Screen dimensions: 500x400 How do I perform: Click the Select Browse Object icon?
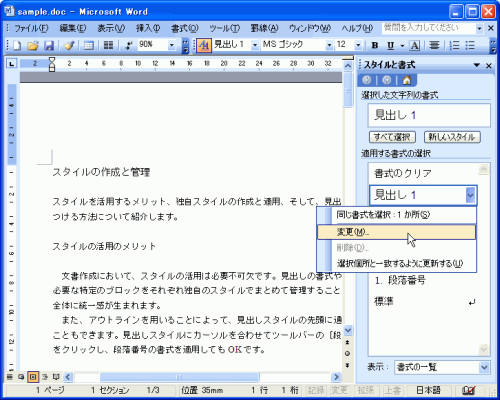348,353
